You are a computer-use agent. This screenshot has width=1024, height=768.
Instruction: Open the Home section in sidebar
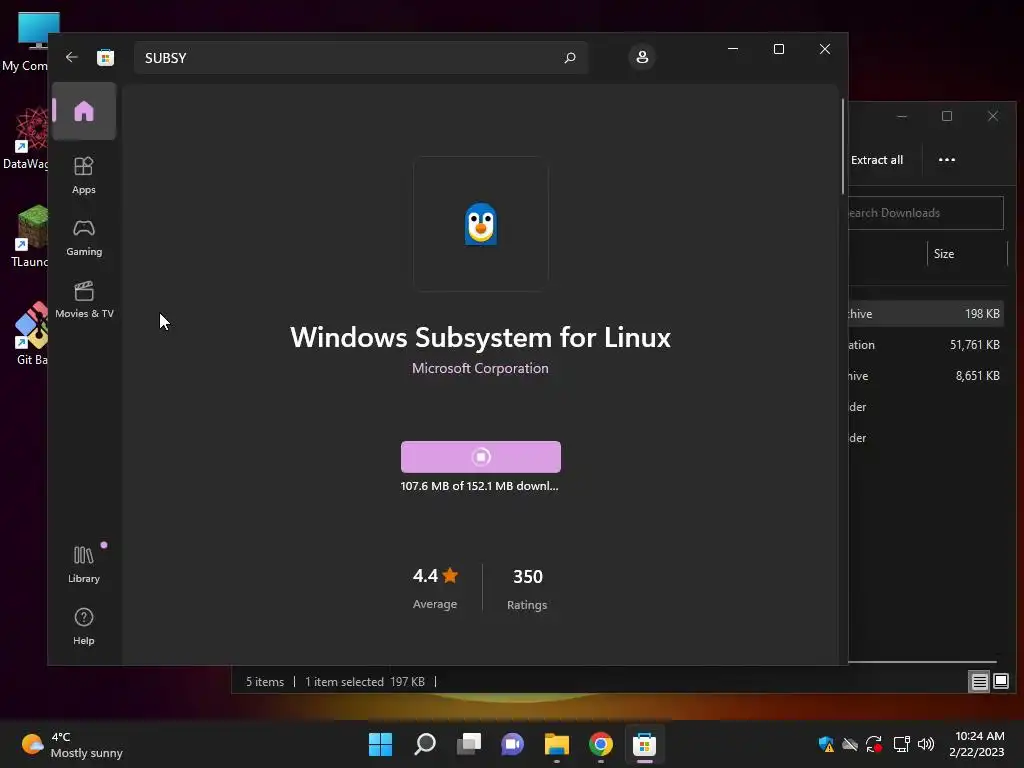84,111
